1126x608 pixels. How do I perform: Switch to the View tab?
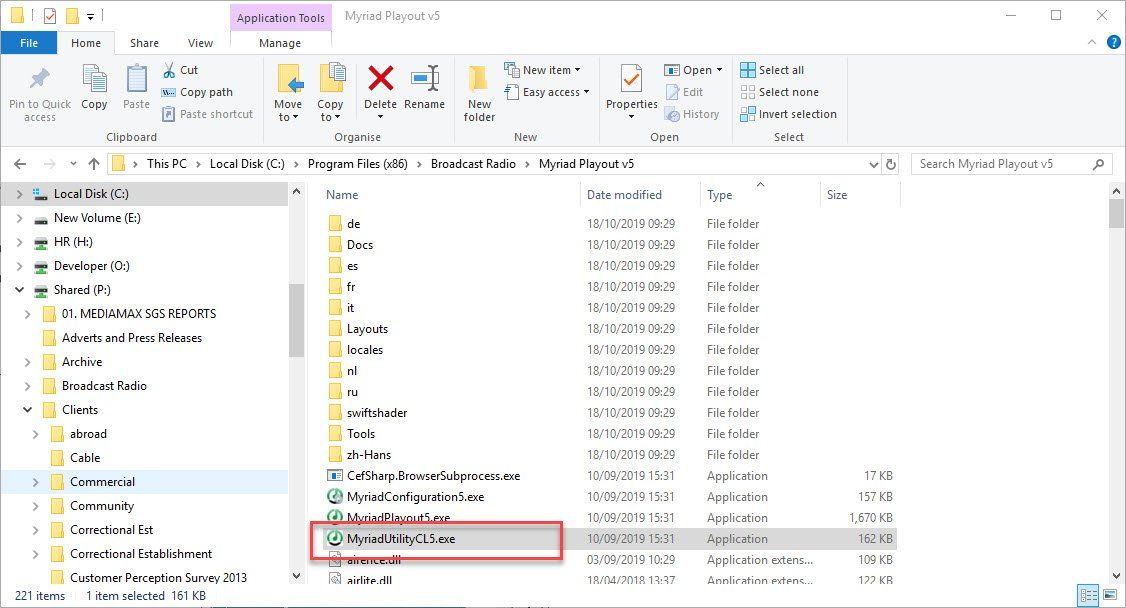point(200,43)
